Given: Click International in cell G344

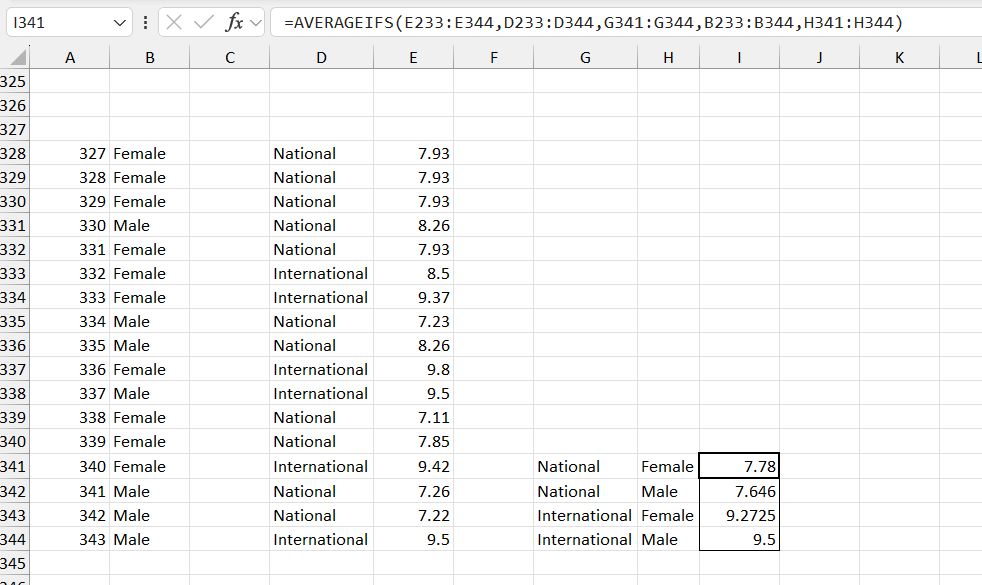Looking at the screenshot, I should (x=584, y=539).
